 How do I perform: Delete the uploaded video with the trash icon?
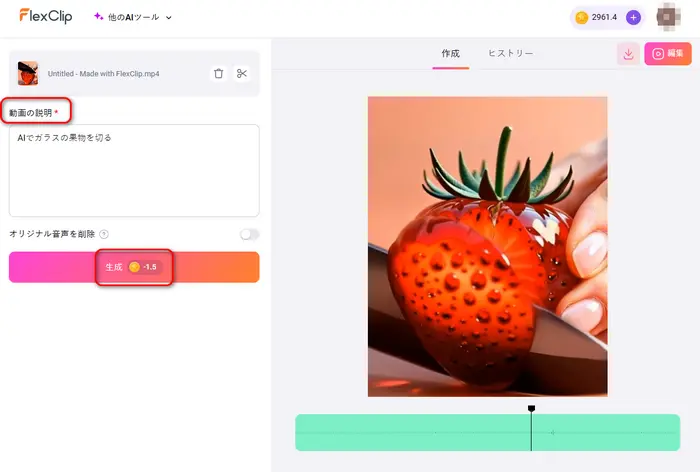pyautogui.click(x=218, y=73)
